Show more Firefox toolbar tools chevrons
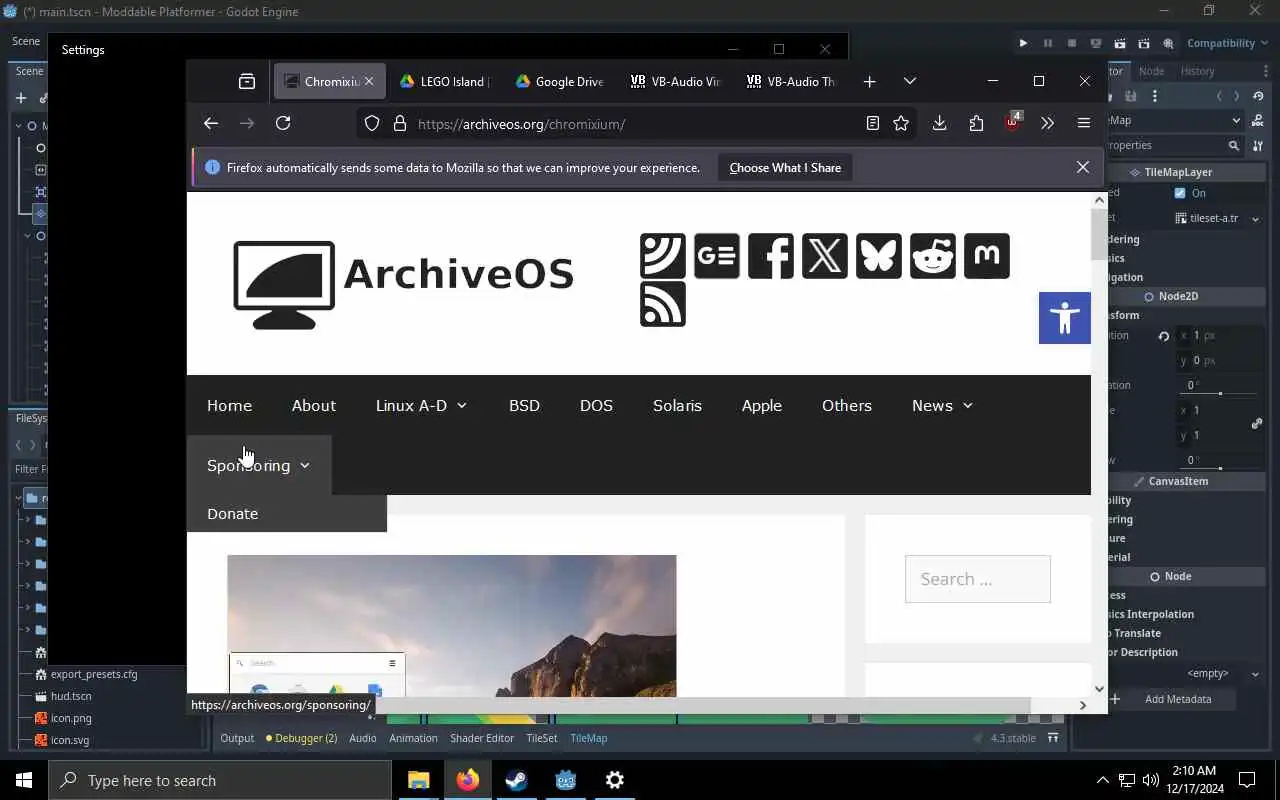The width and height of the screenshot is (1280, 800). click(x=1047, y=123)
